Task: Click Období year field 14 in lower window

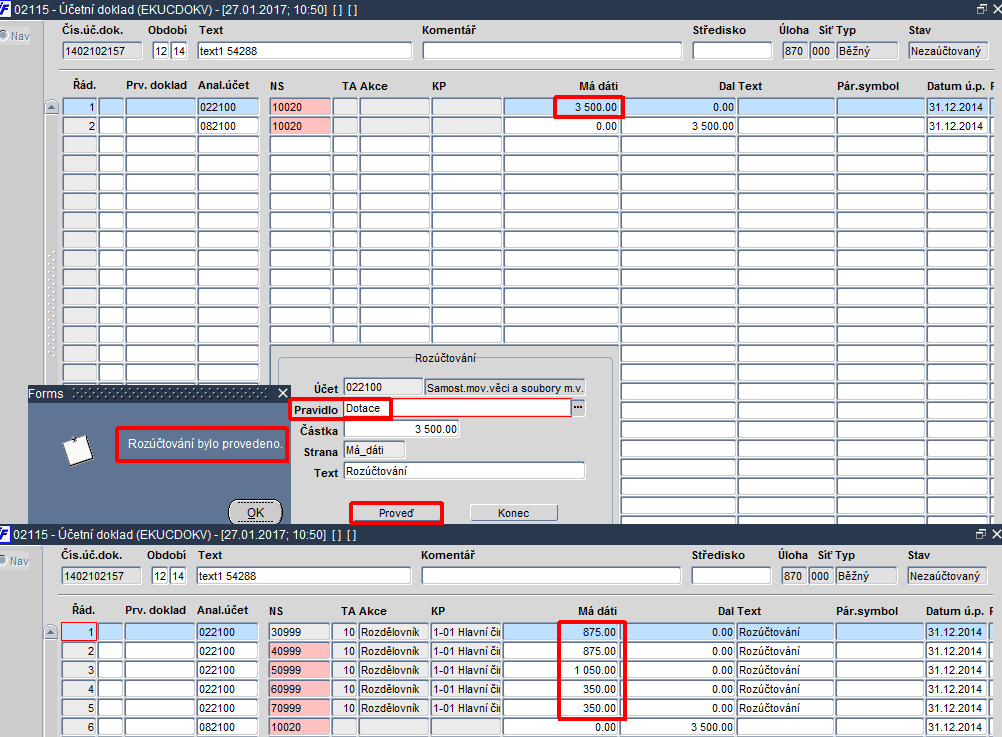Action: [178, 575]
